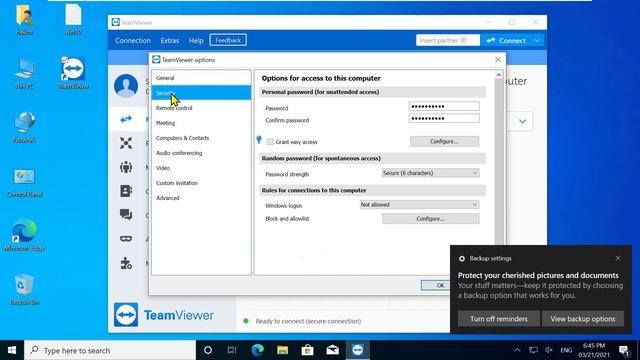Screen dimensions: 640x360
Task: Open Remote Control tab in TeamViewer sidebar
Action: point(126,119)
